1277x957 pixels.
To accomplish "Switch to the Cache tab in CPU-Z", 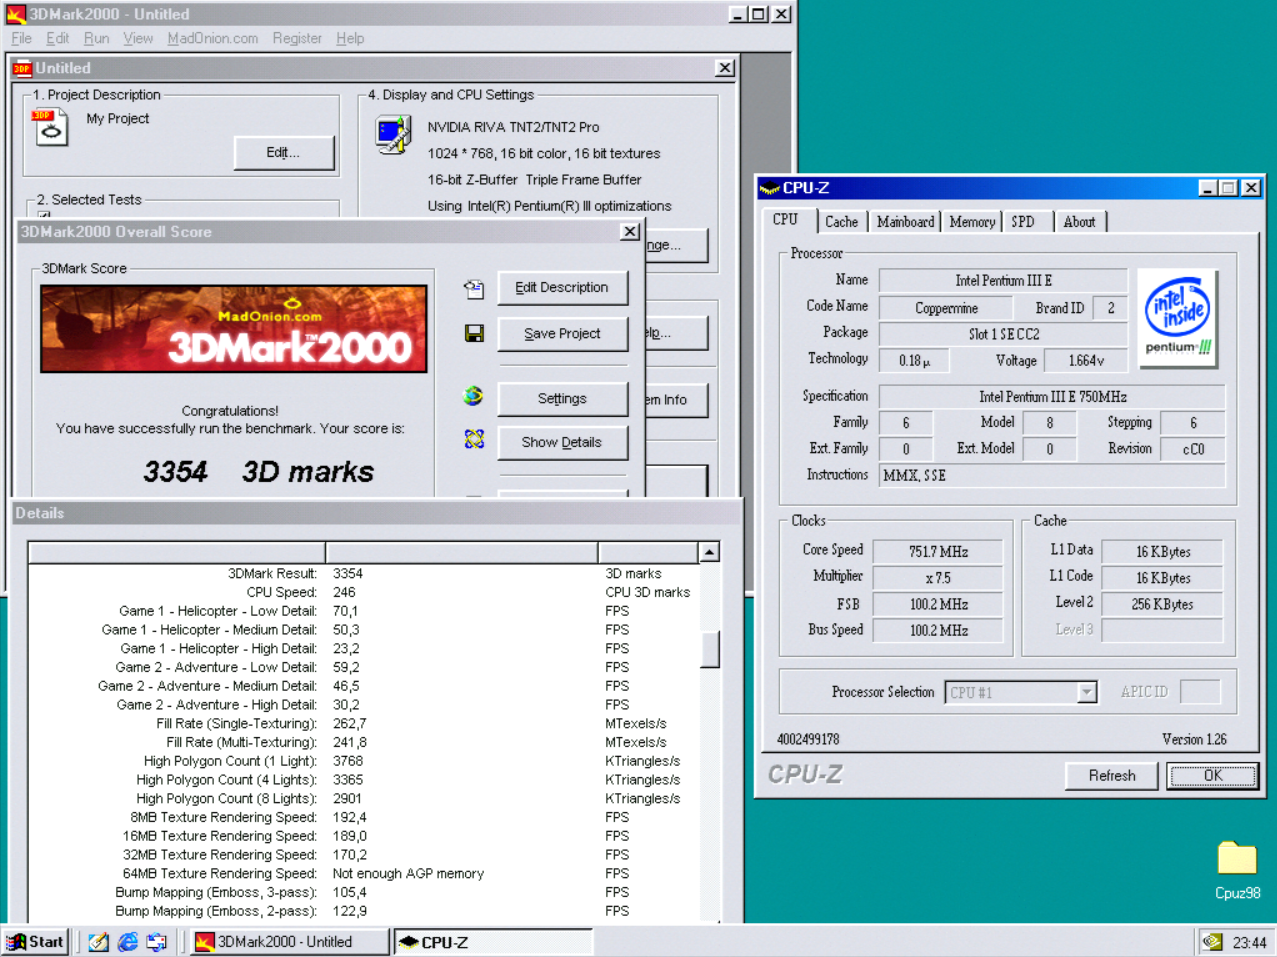I will [x=841, y=222].
